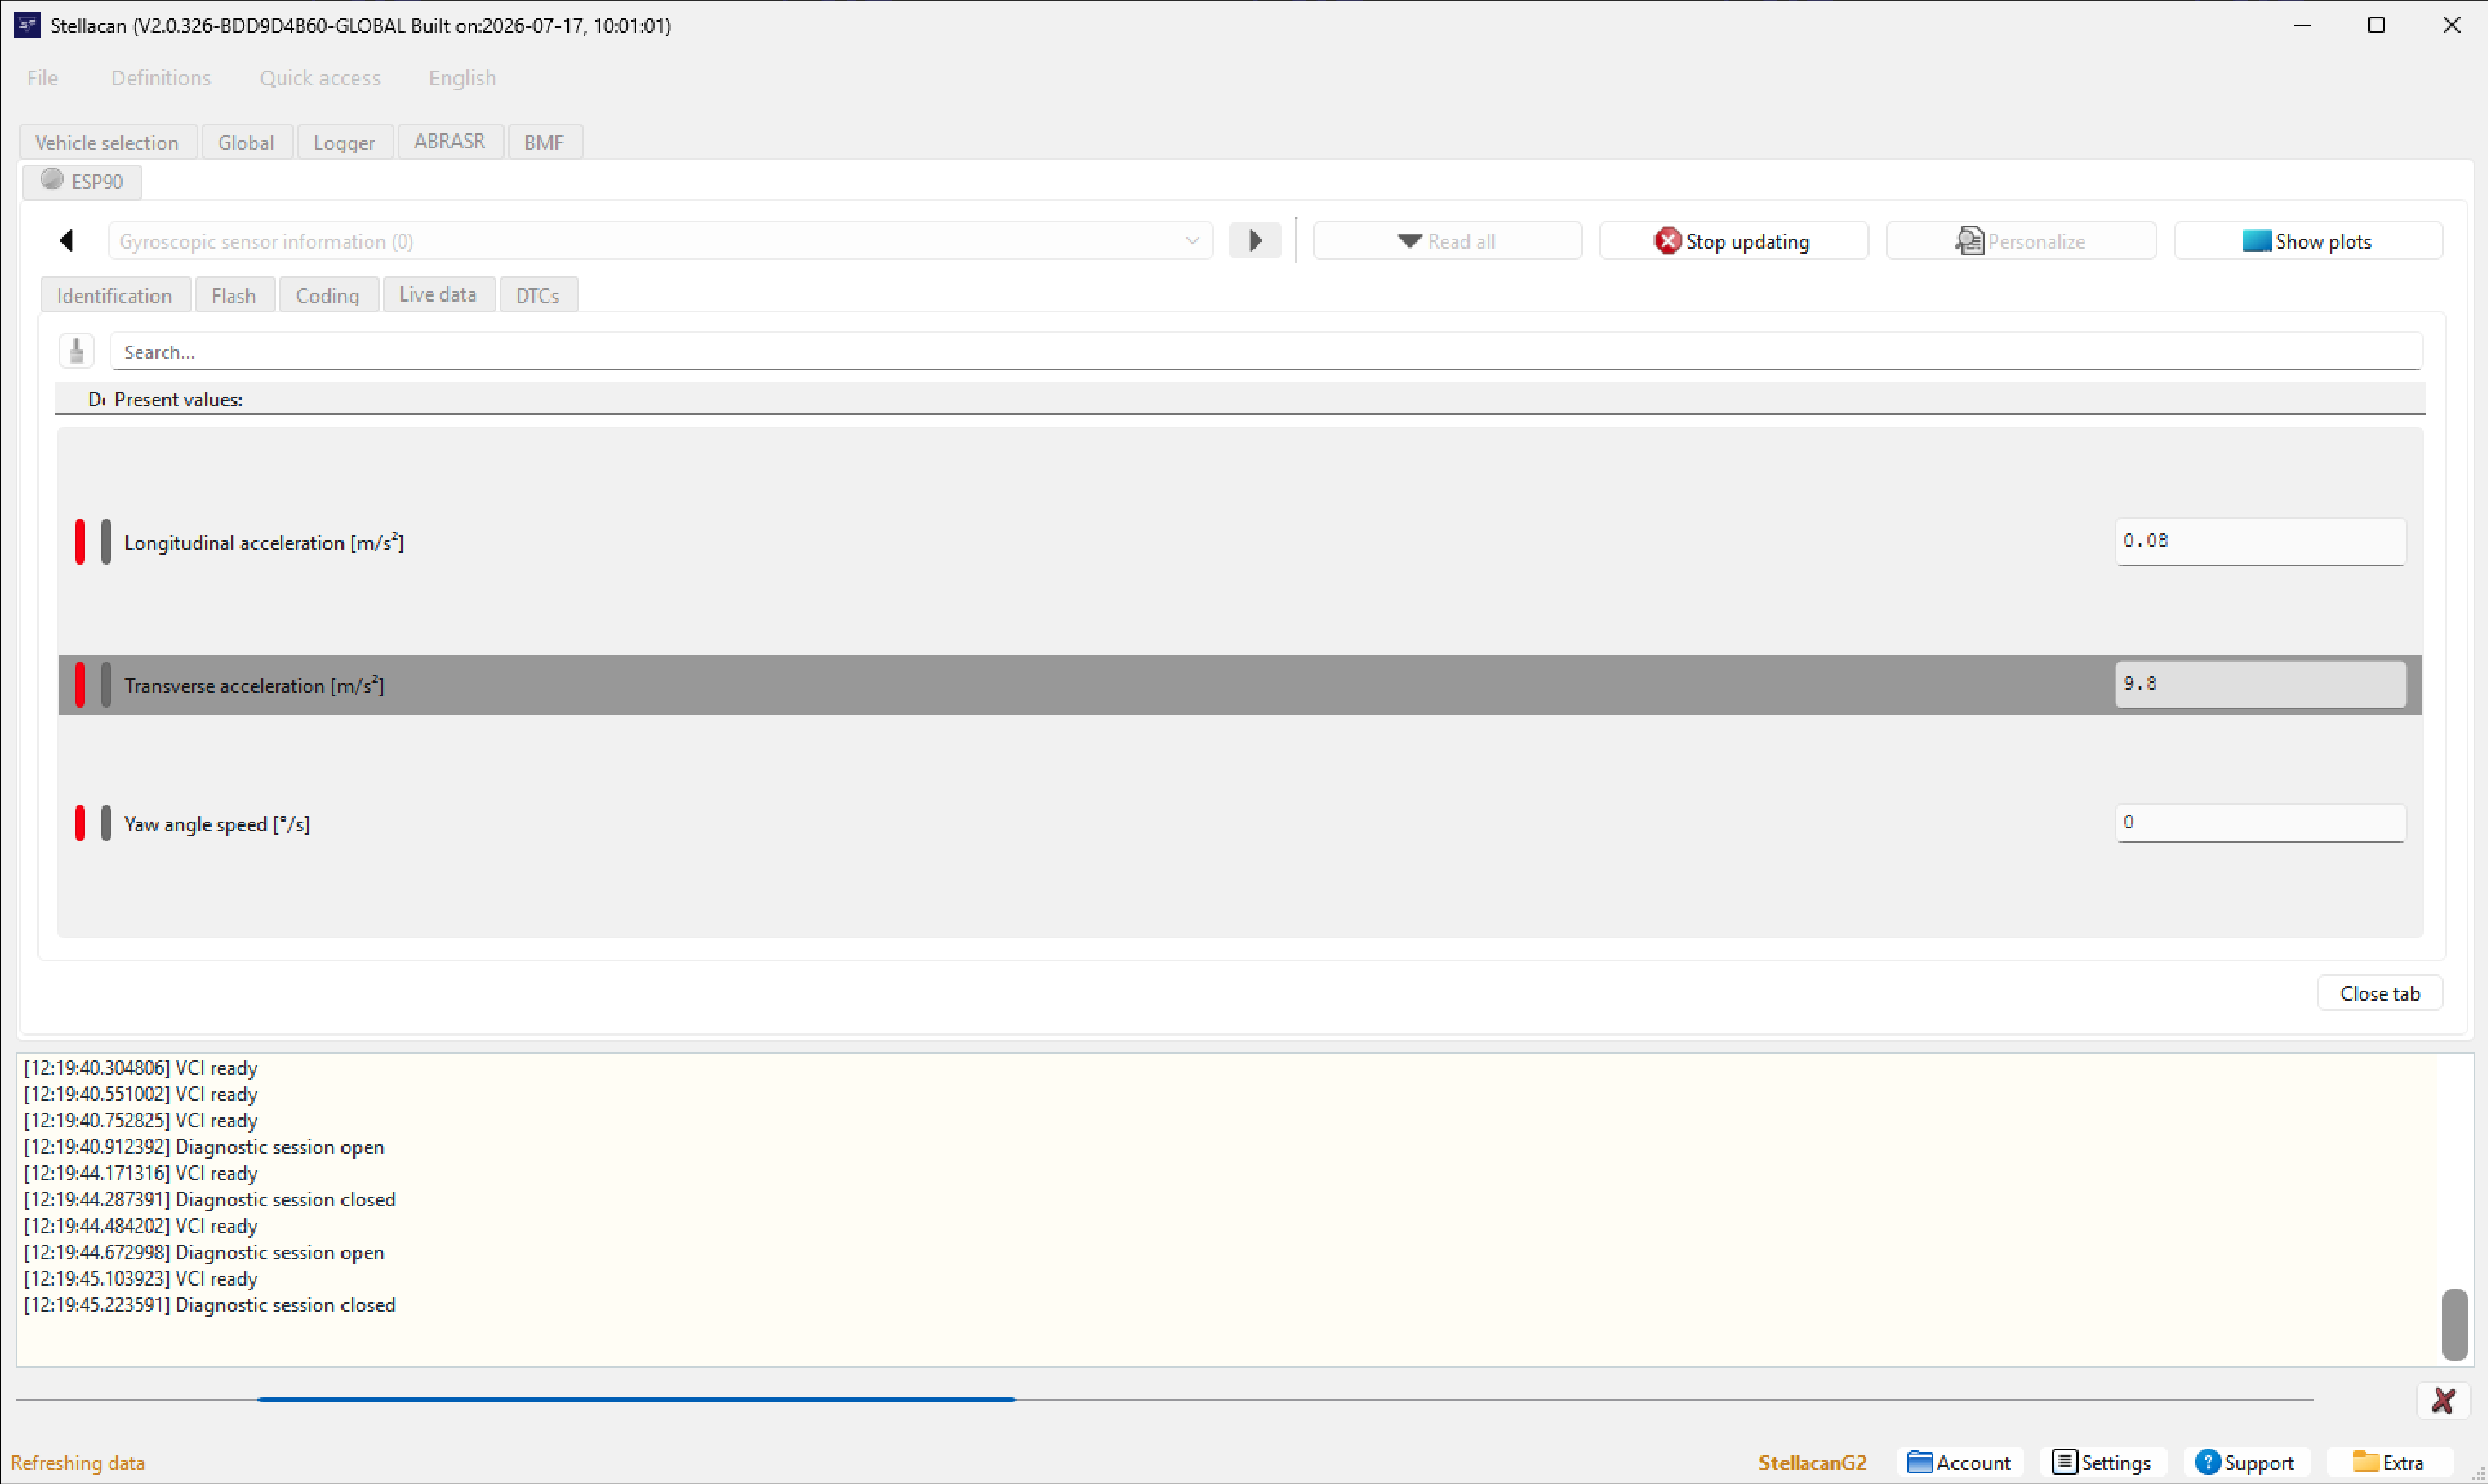This screenshot has width=2488, height=1484.
Task: Cancel operation with the red X icon
Action: pos(2444,1401)
